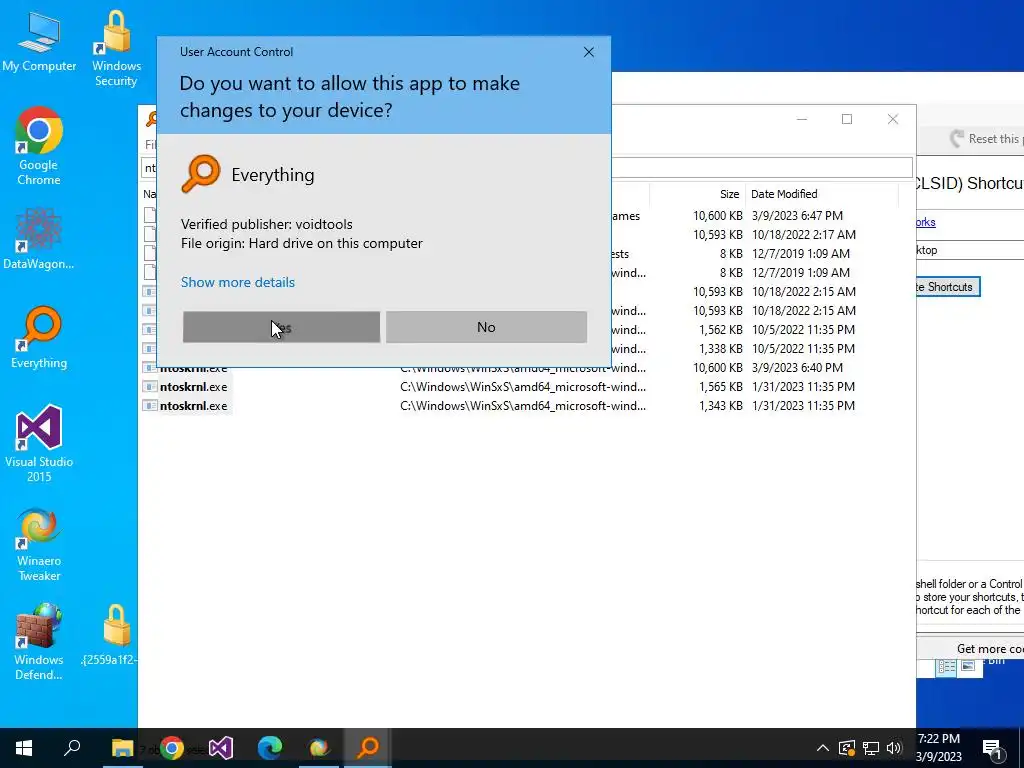This screenshot has width=1024, height=768.
Task: Click Reset this page in Winaero Tweaker
Action: click(x=987, y=138)
